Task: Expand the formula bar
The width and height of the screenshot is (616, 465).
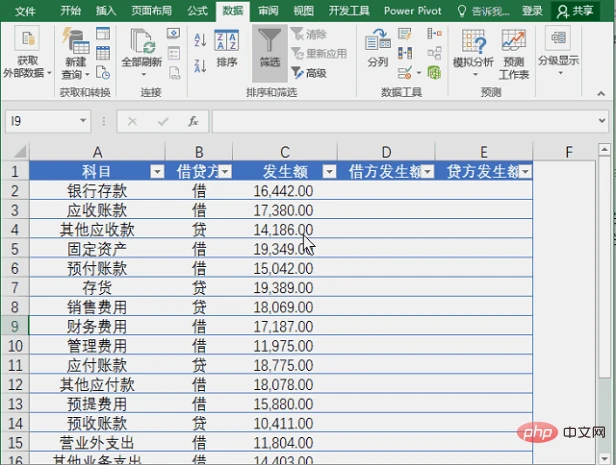Action: (602, 121)
